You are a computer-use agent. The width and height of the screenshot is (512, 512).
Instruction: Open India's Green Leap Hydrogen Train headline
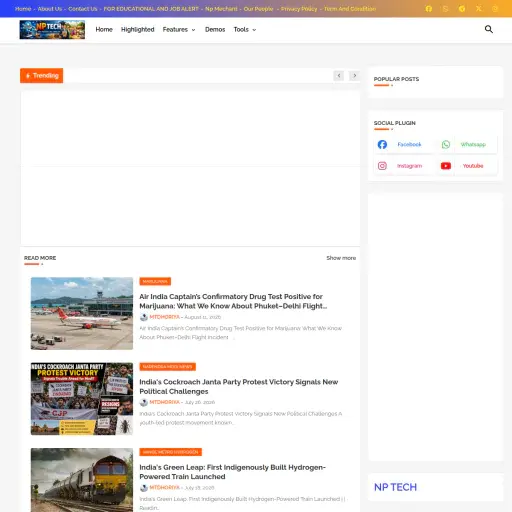(x=232, y=472)
